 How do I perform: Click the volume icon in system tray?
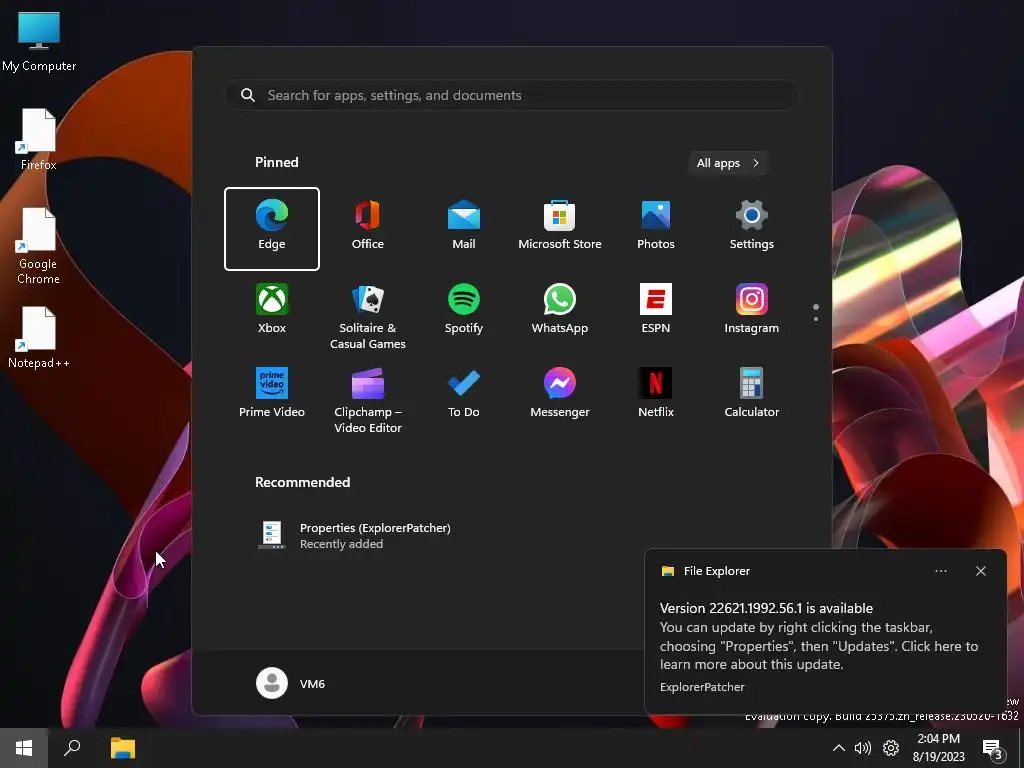pos(863,748)
